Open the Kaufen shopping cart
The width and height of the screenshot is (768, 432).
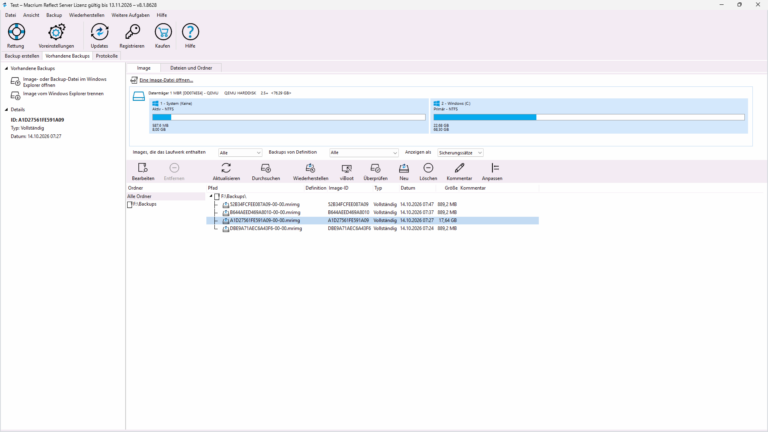pos(163,32)
